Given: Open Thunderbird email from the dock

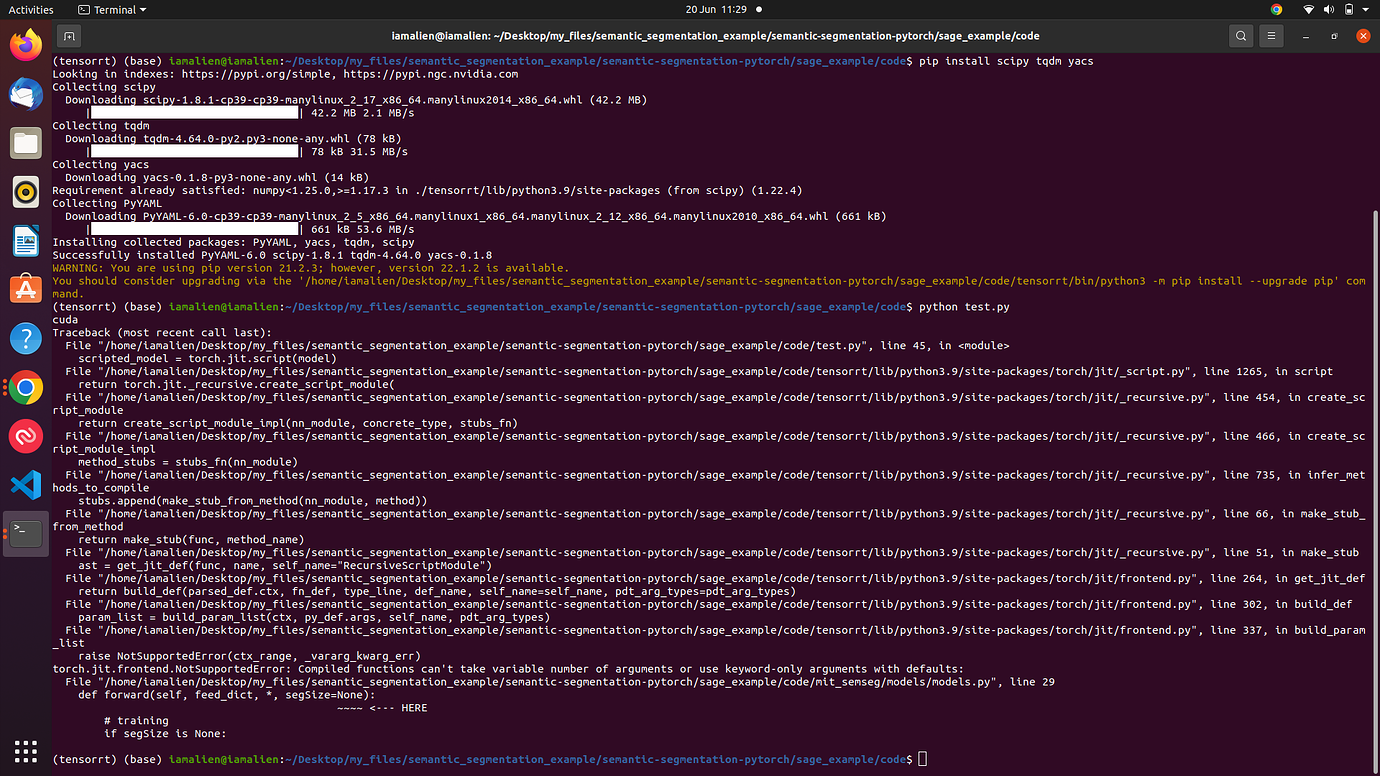Looking at the screenshot, I should tap(25, 94).
